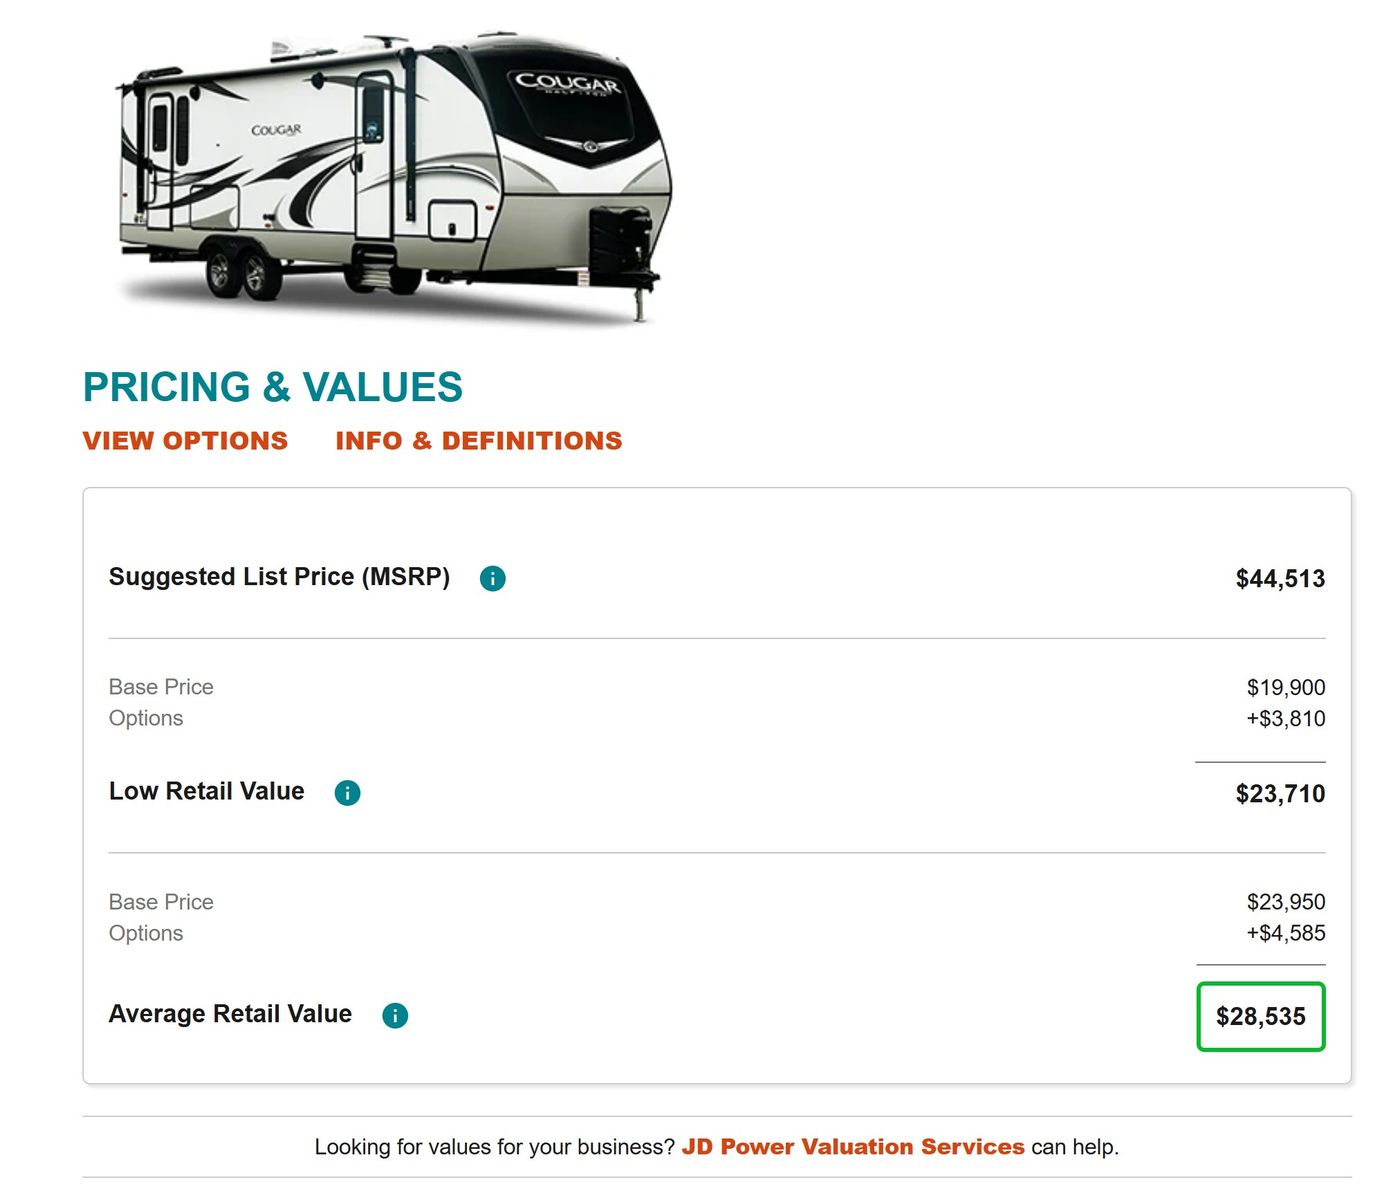Viewport: 1382px width, 1200px height.
Task: Select the $23,950 base price figure
Action: (1285, 902)
